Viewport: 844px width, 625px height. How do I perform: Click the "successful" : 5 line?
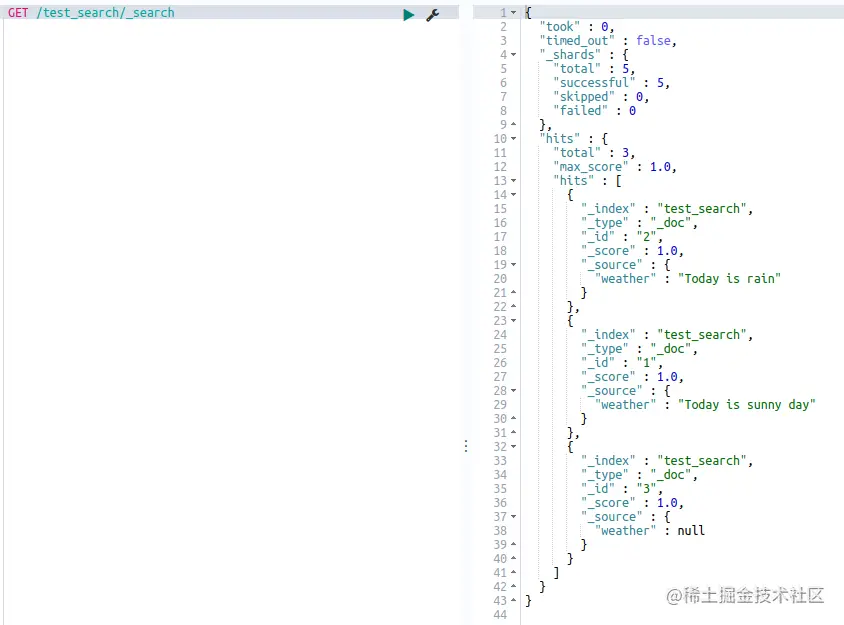point(611,82)
